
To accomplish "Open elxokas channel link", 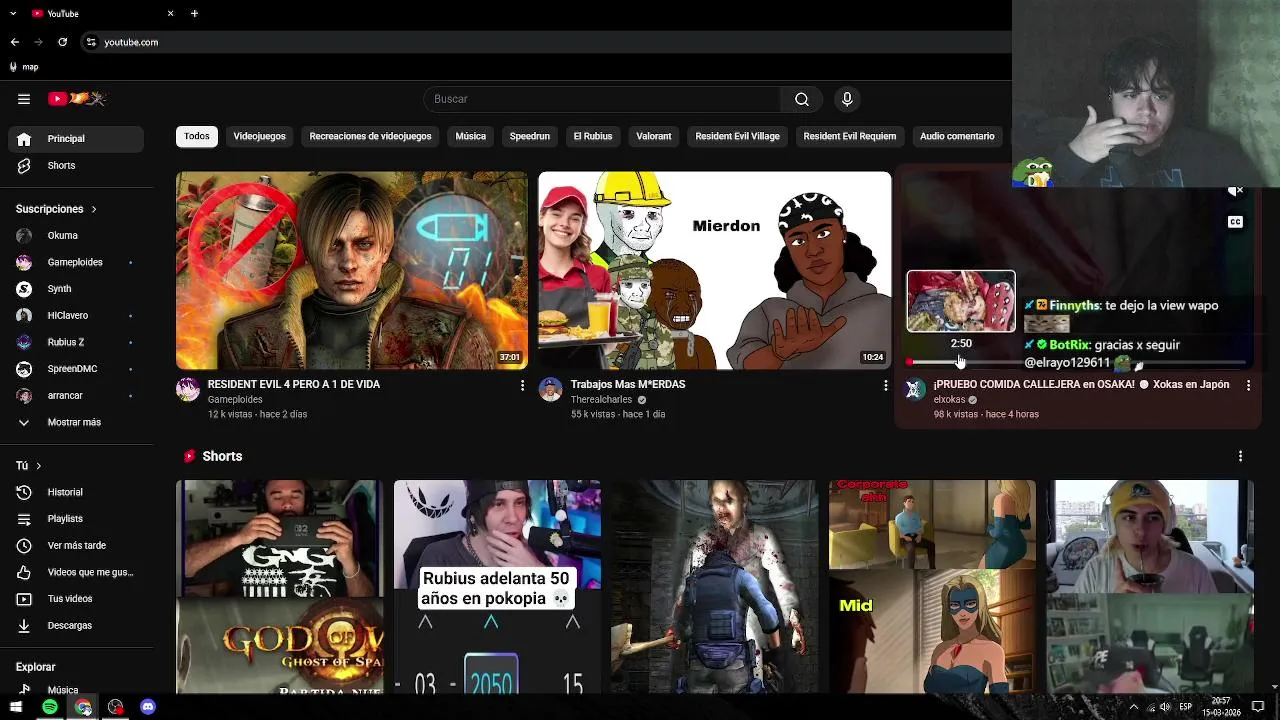I will (x=949, y=400).
